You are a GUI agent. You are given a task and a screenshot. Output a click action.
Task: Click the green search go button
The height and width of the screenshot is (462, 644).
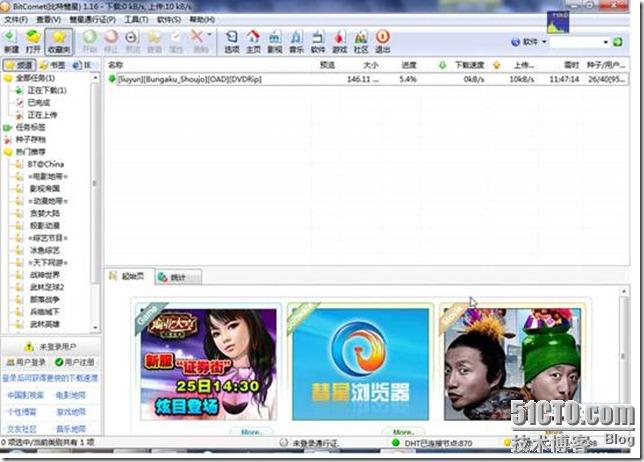pyautogui.click(x=618, y=42)
